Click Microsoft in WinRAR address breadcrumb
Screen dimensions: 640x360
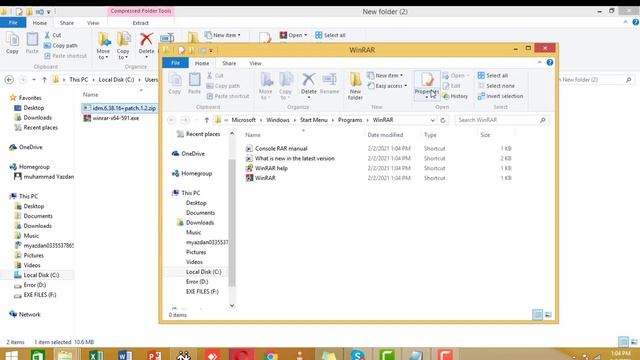243,120
